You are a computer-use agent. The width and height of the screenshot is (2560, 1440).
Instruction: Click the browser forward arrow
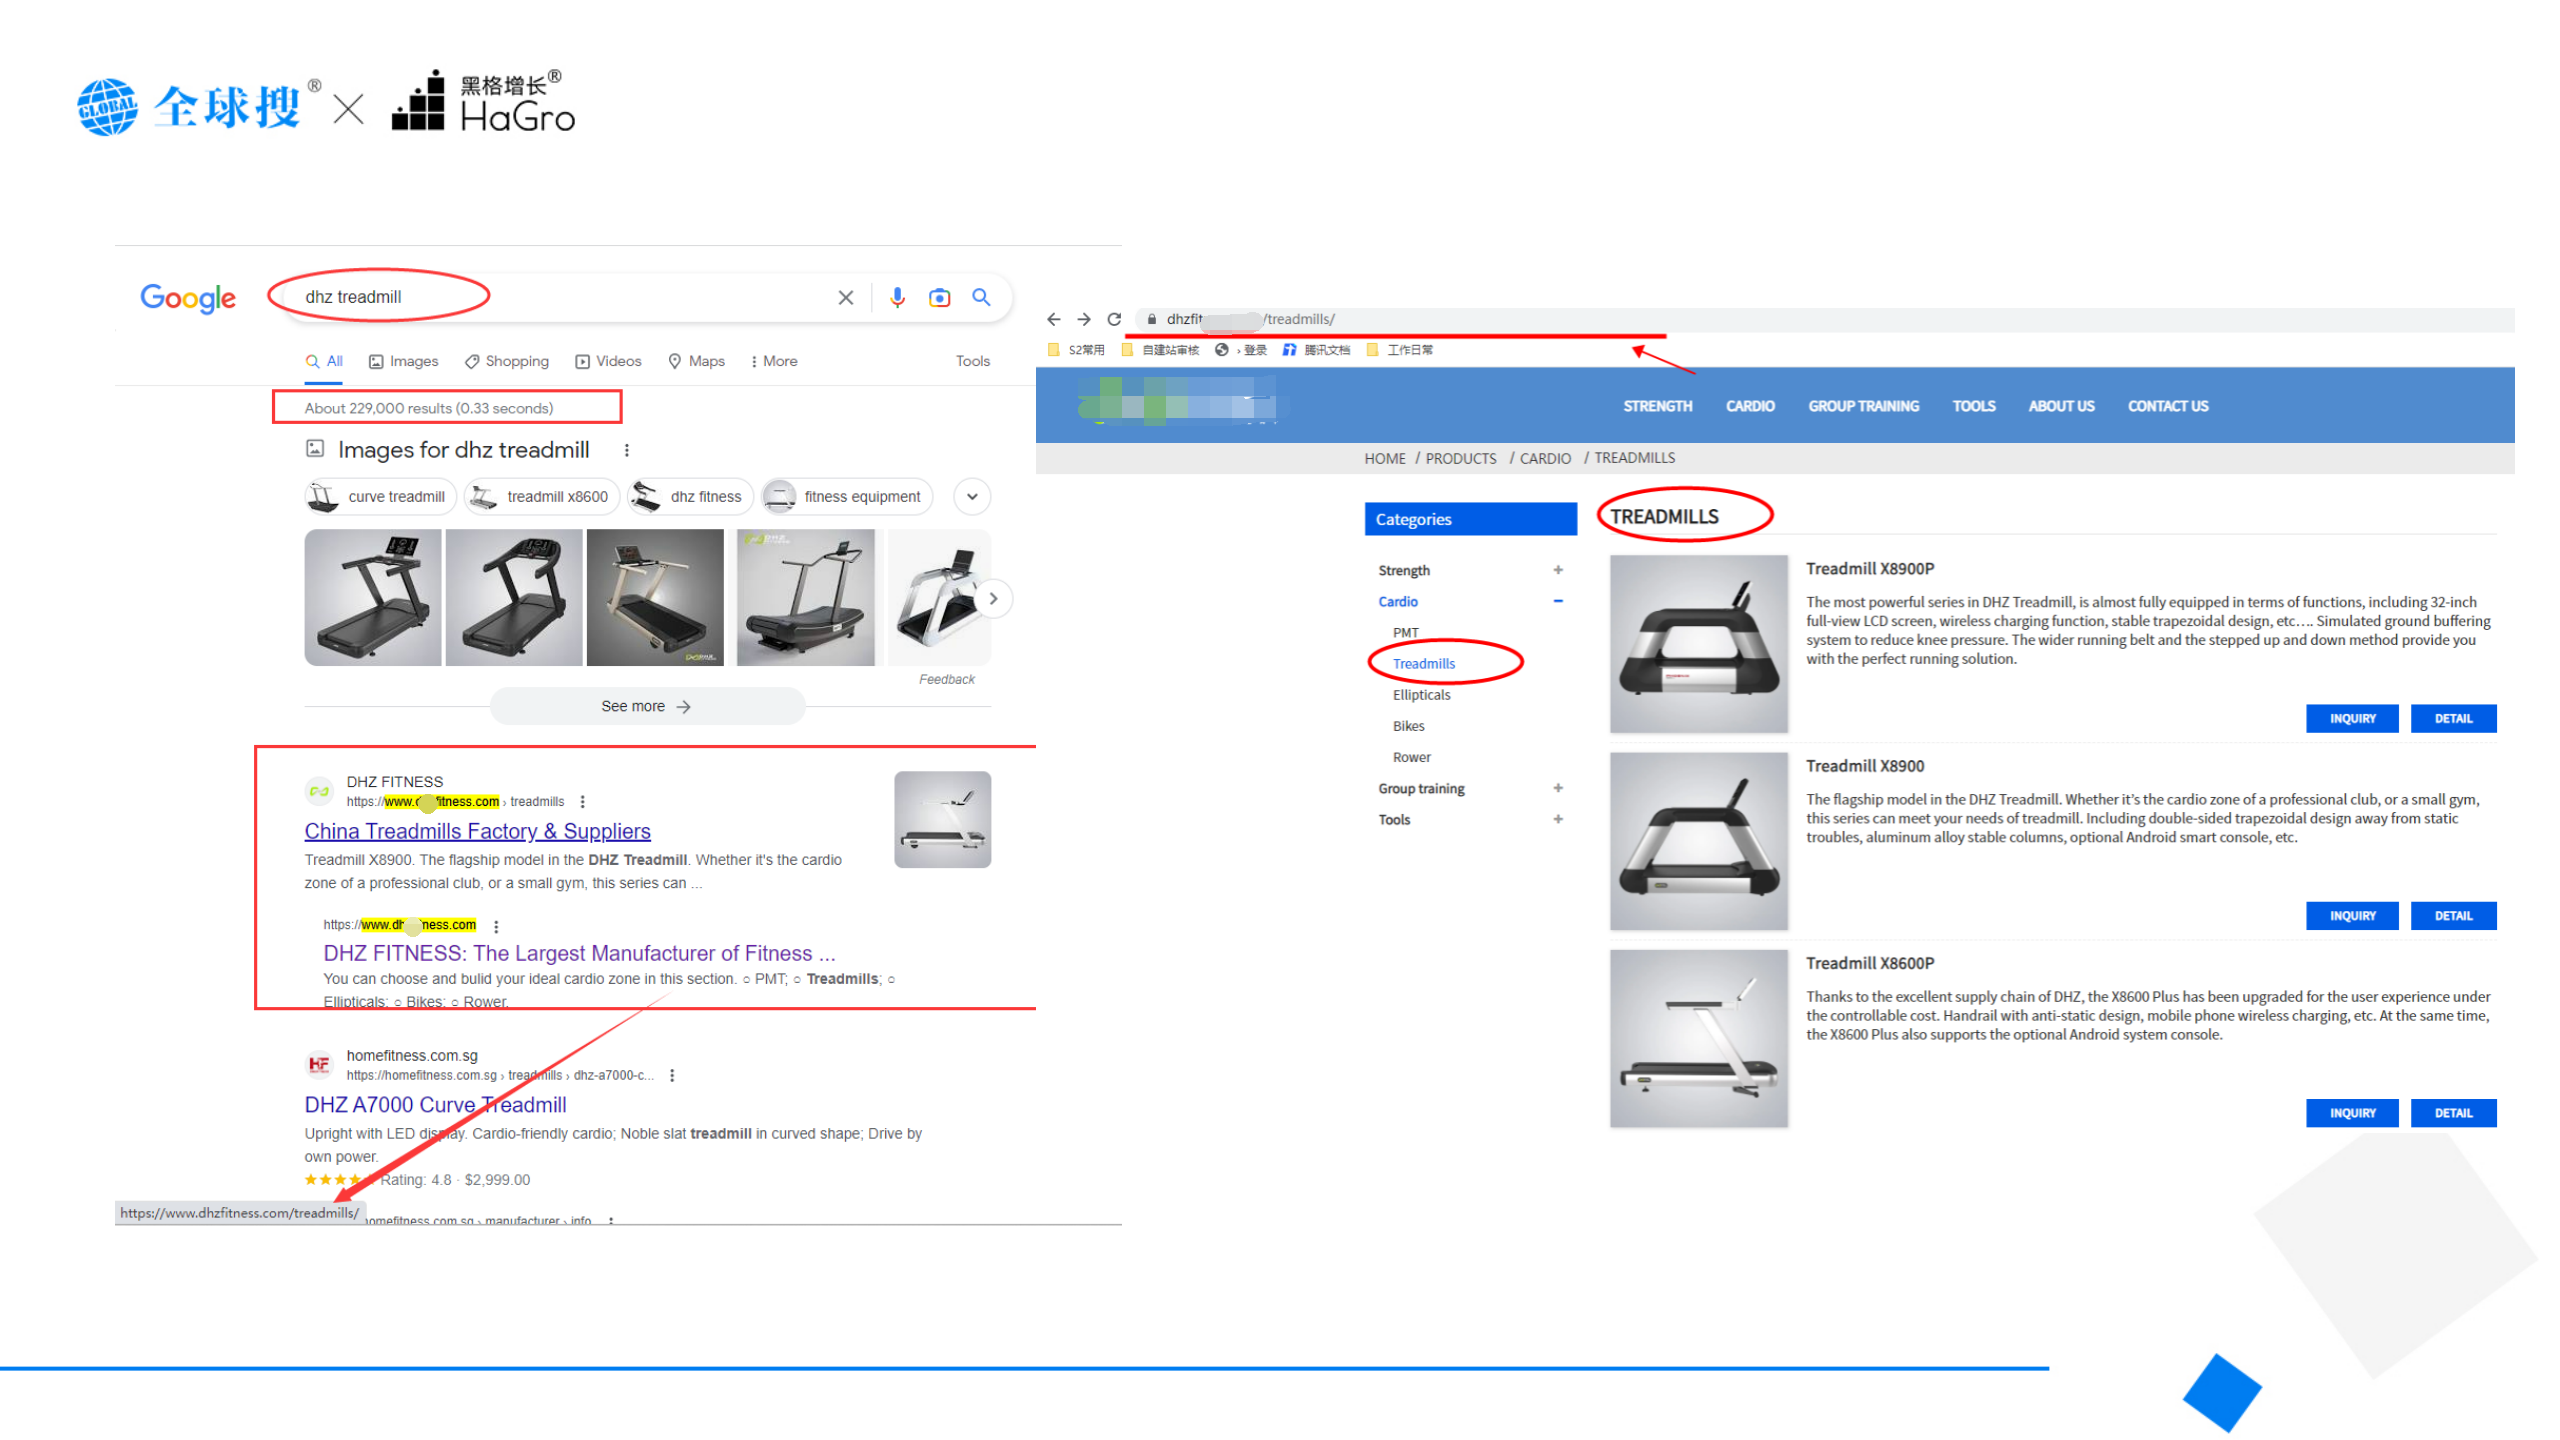pyautogui.click(x=1083, y=319)
